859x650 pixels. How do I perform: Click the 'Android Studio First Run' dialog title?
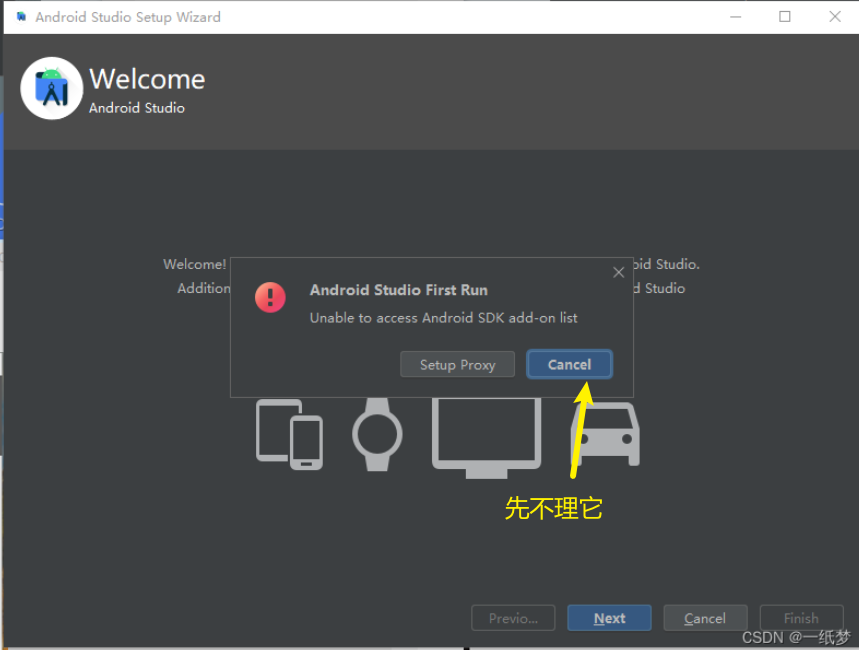tap(399, 290)
